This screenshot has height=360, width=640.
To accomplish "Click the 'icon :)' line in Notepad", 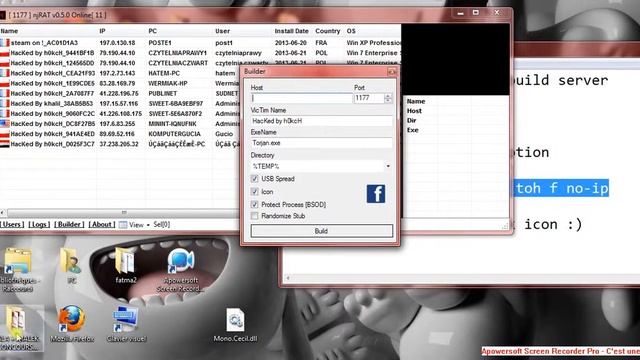I will click(x=553, y=224).
